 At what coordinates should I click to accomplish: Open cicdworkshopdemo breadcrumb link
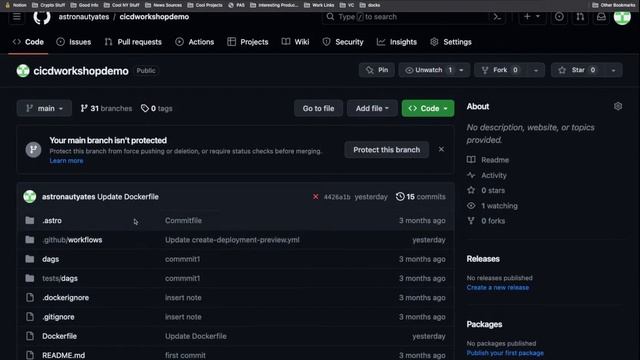click(x=154, y=17)
